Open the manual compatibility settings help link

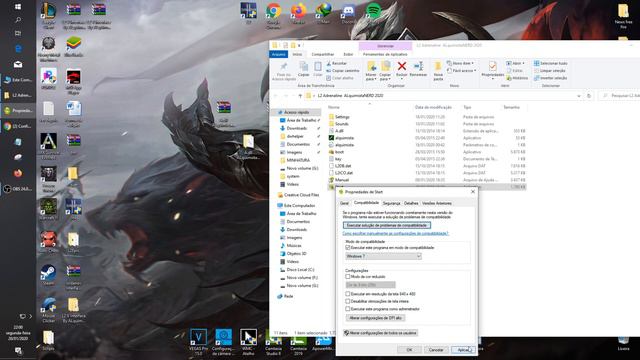coord(396,233)
